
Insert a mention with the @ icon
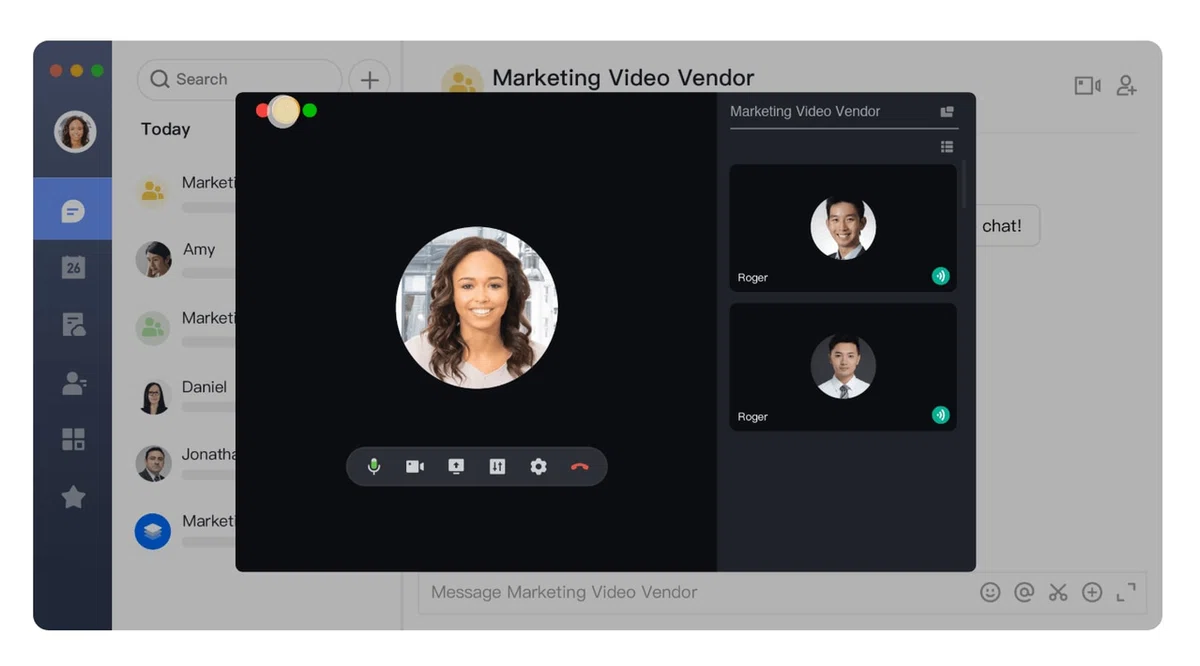coord(1024,592)
